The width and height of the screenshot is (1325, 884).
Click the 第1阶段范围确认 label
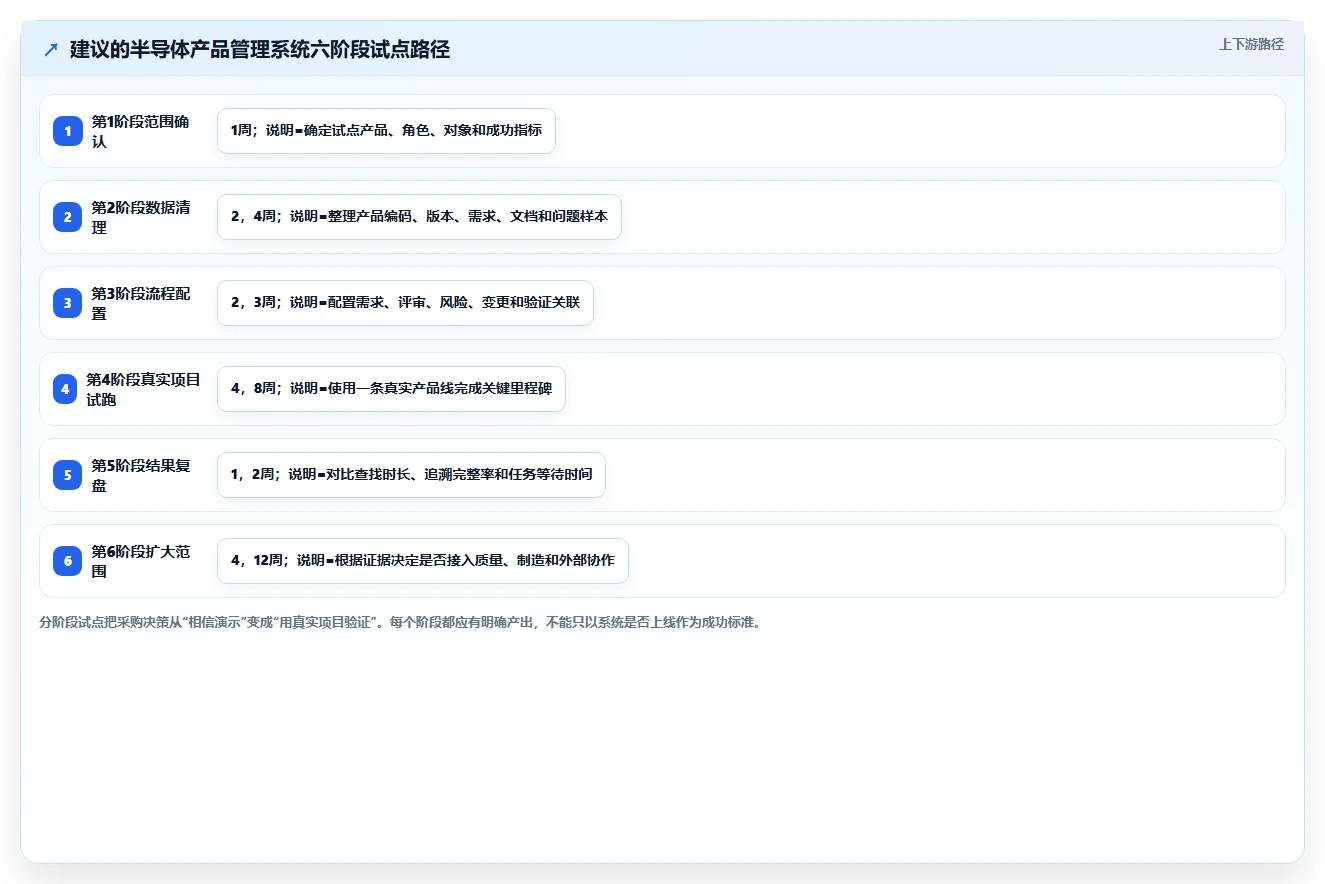tap(141, 131)
